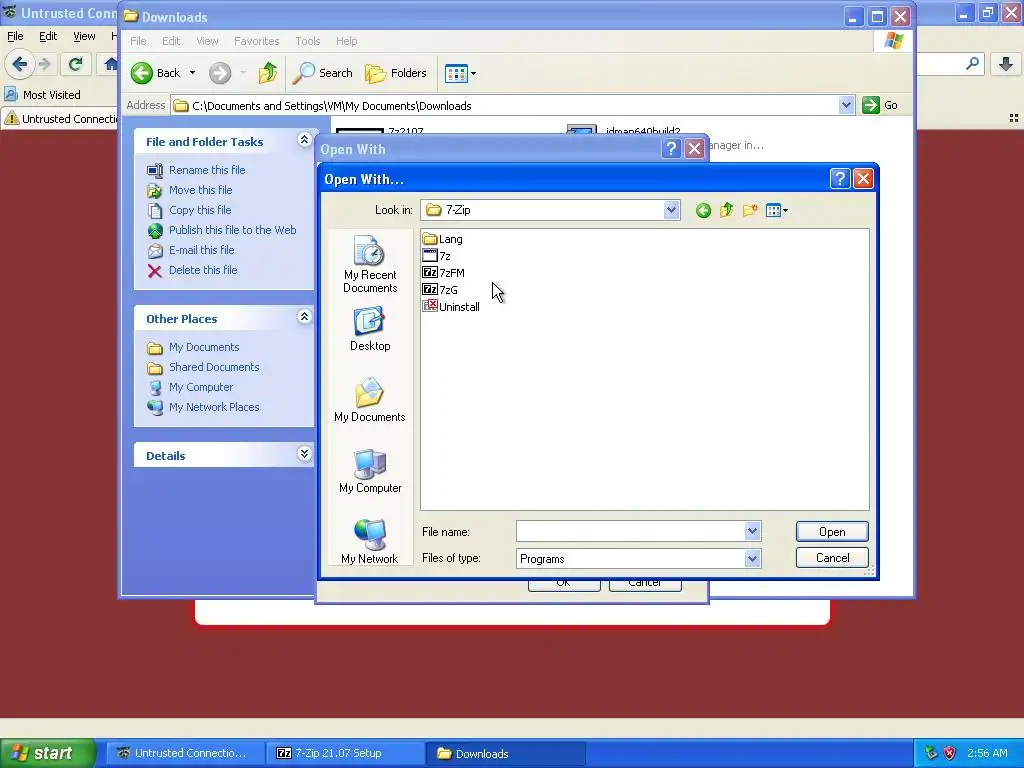Go to My Network in places bar
This screenshot has width=1024, height=768.
pyautogui.click(x=370, y=542)
